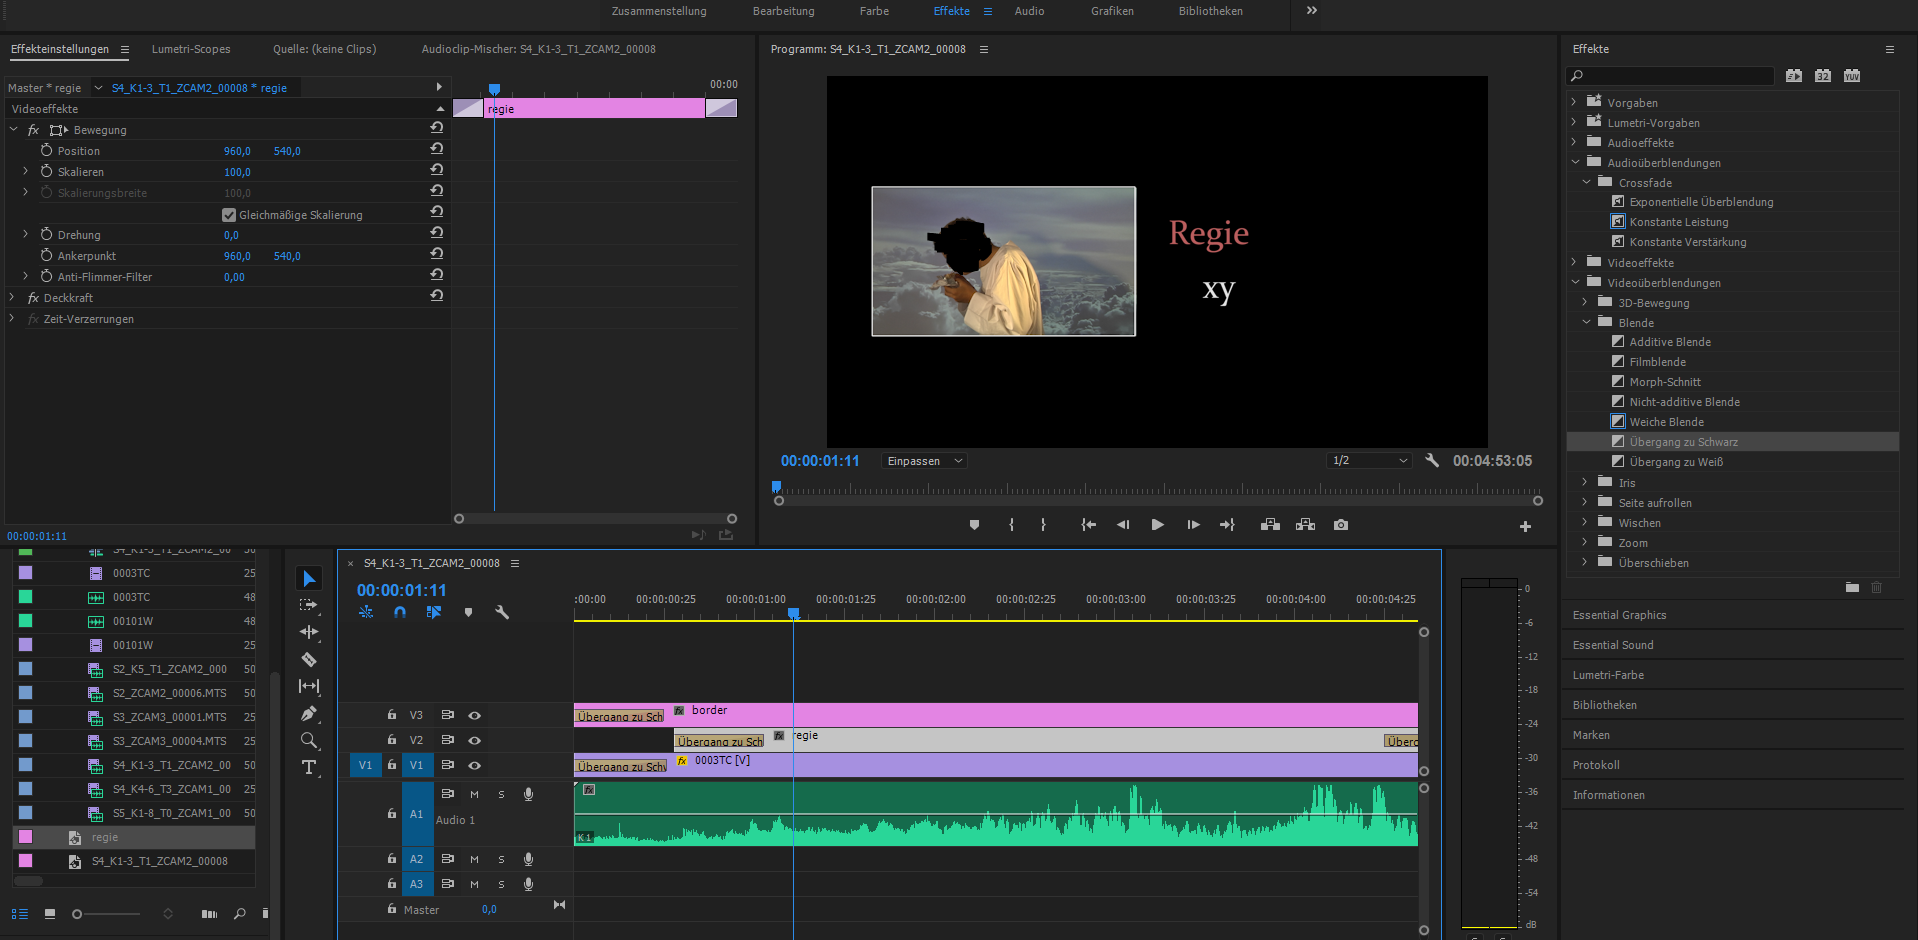This screenshot has width=1918, height=940.
Task: Play the program monitor
Action: tap(1157, 525)
